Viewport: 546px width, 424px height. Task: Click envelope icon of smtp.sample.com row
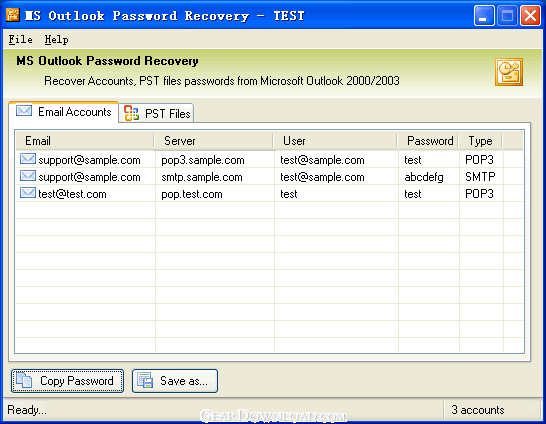coord(28,176)
